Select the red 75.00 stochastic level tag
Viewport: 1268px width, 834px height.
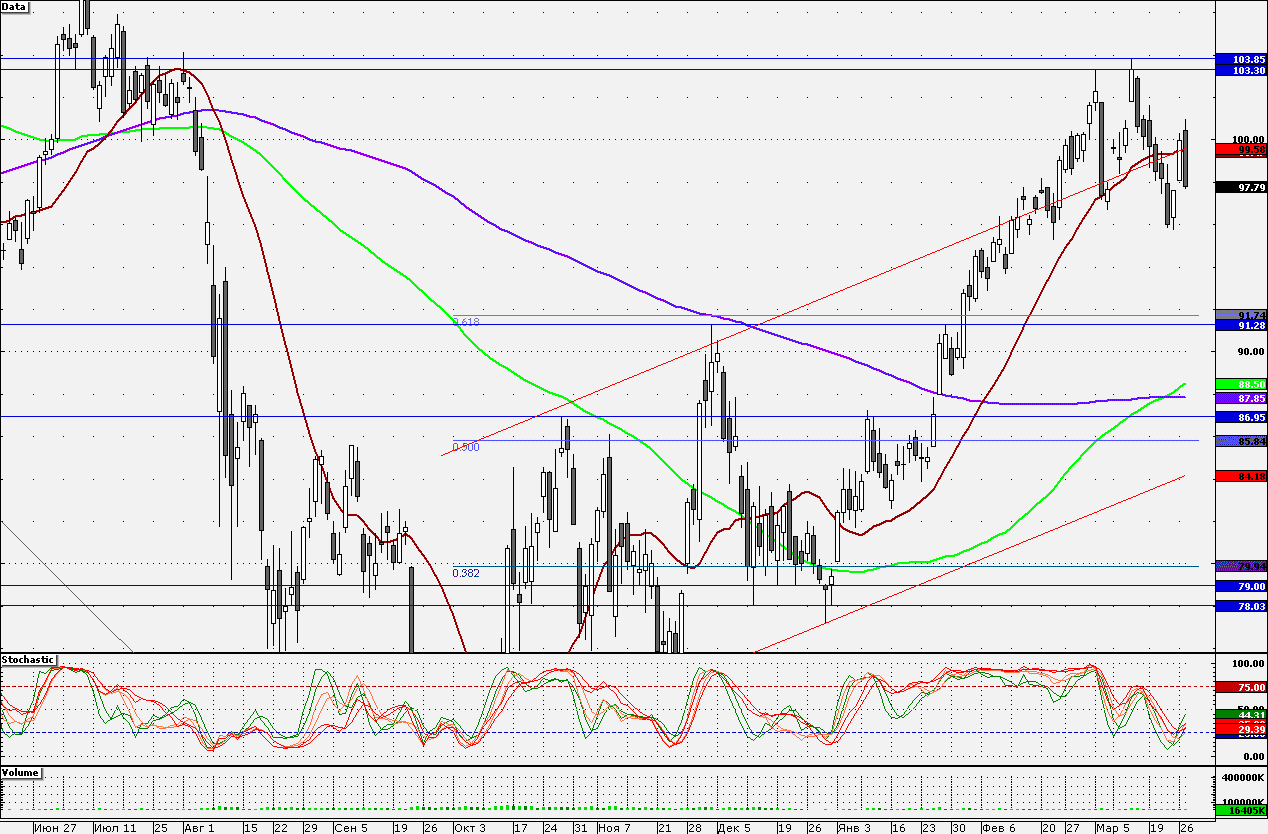1241,687
